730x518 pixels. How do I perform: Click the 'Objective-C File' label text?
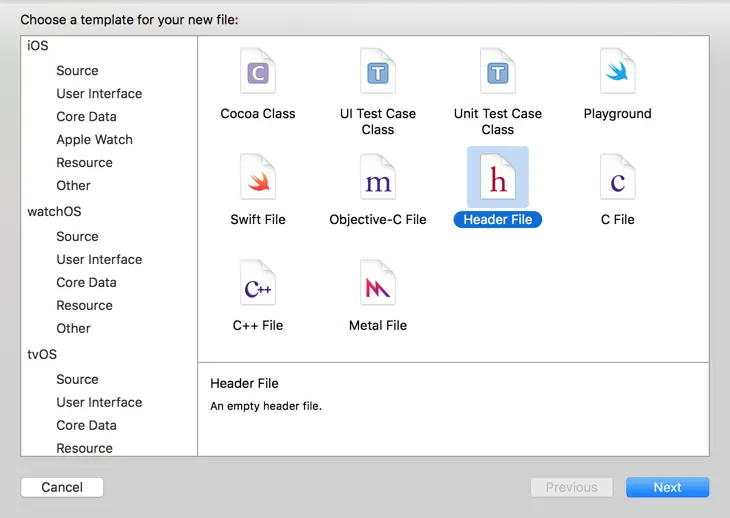378,219
